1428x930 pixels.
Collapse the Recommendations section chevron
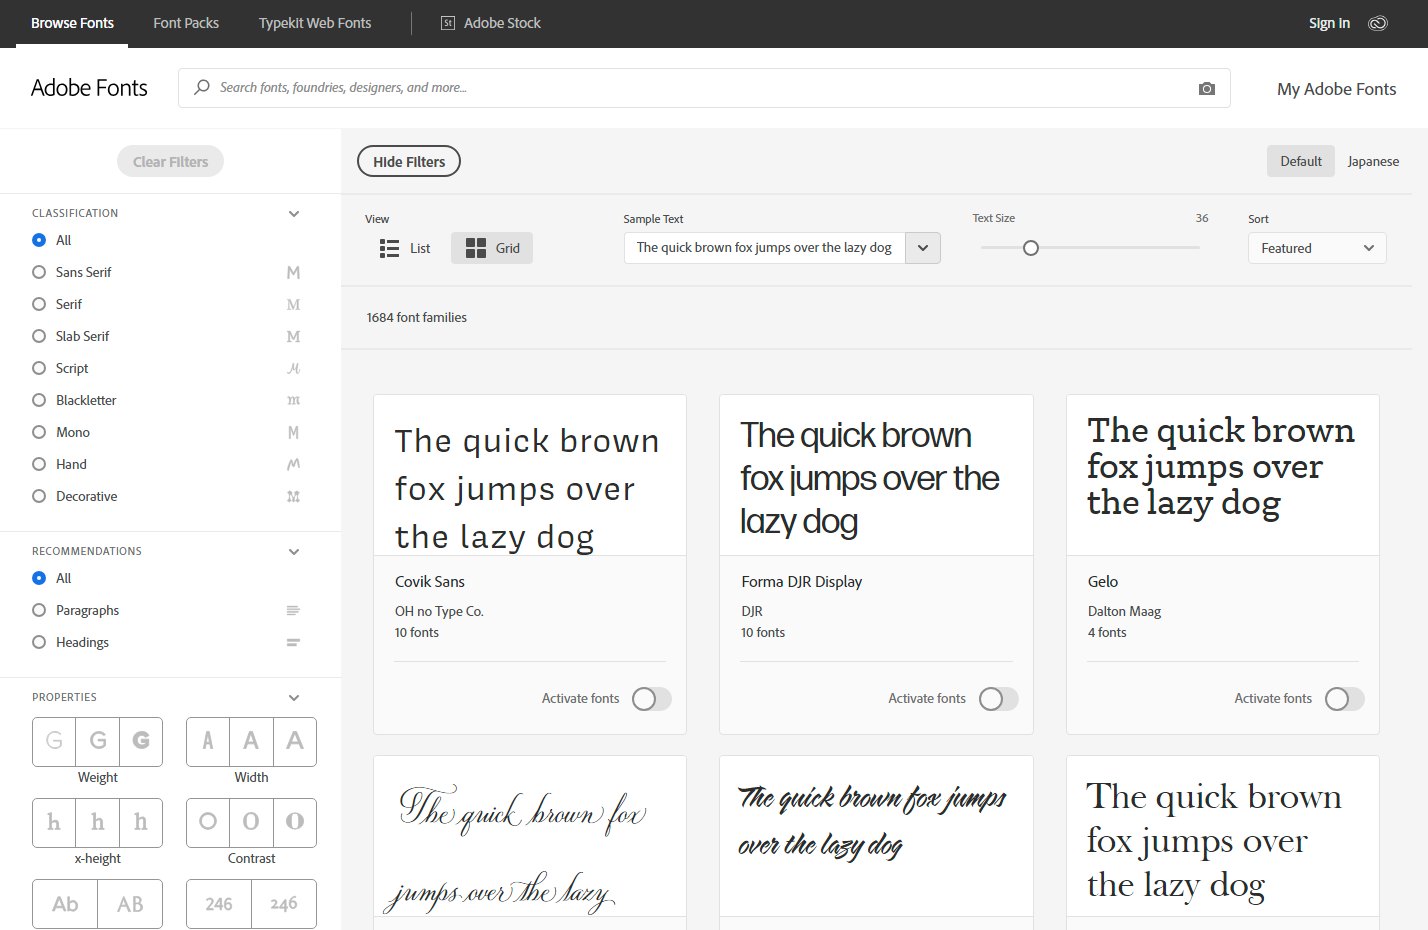294,551
